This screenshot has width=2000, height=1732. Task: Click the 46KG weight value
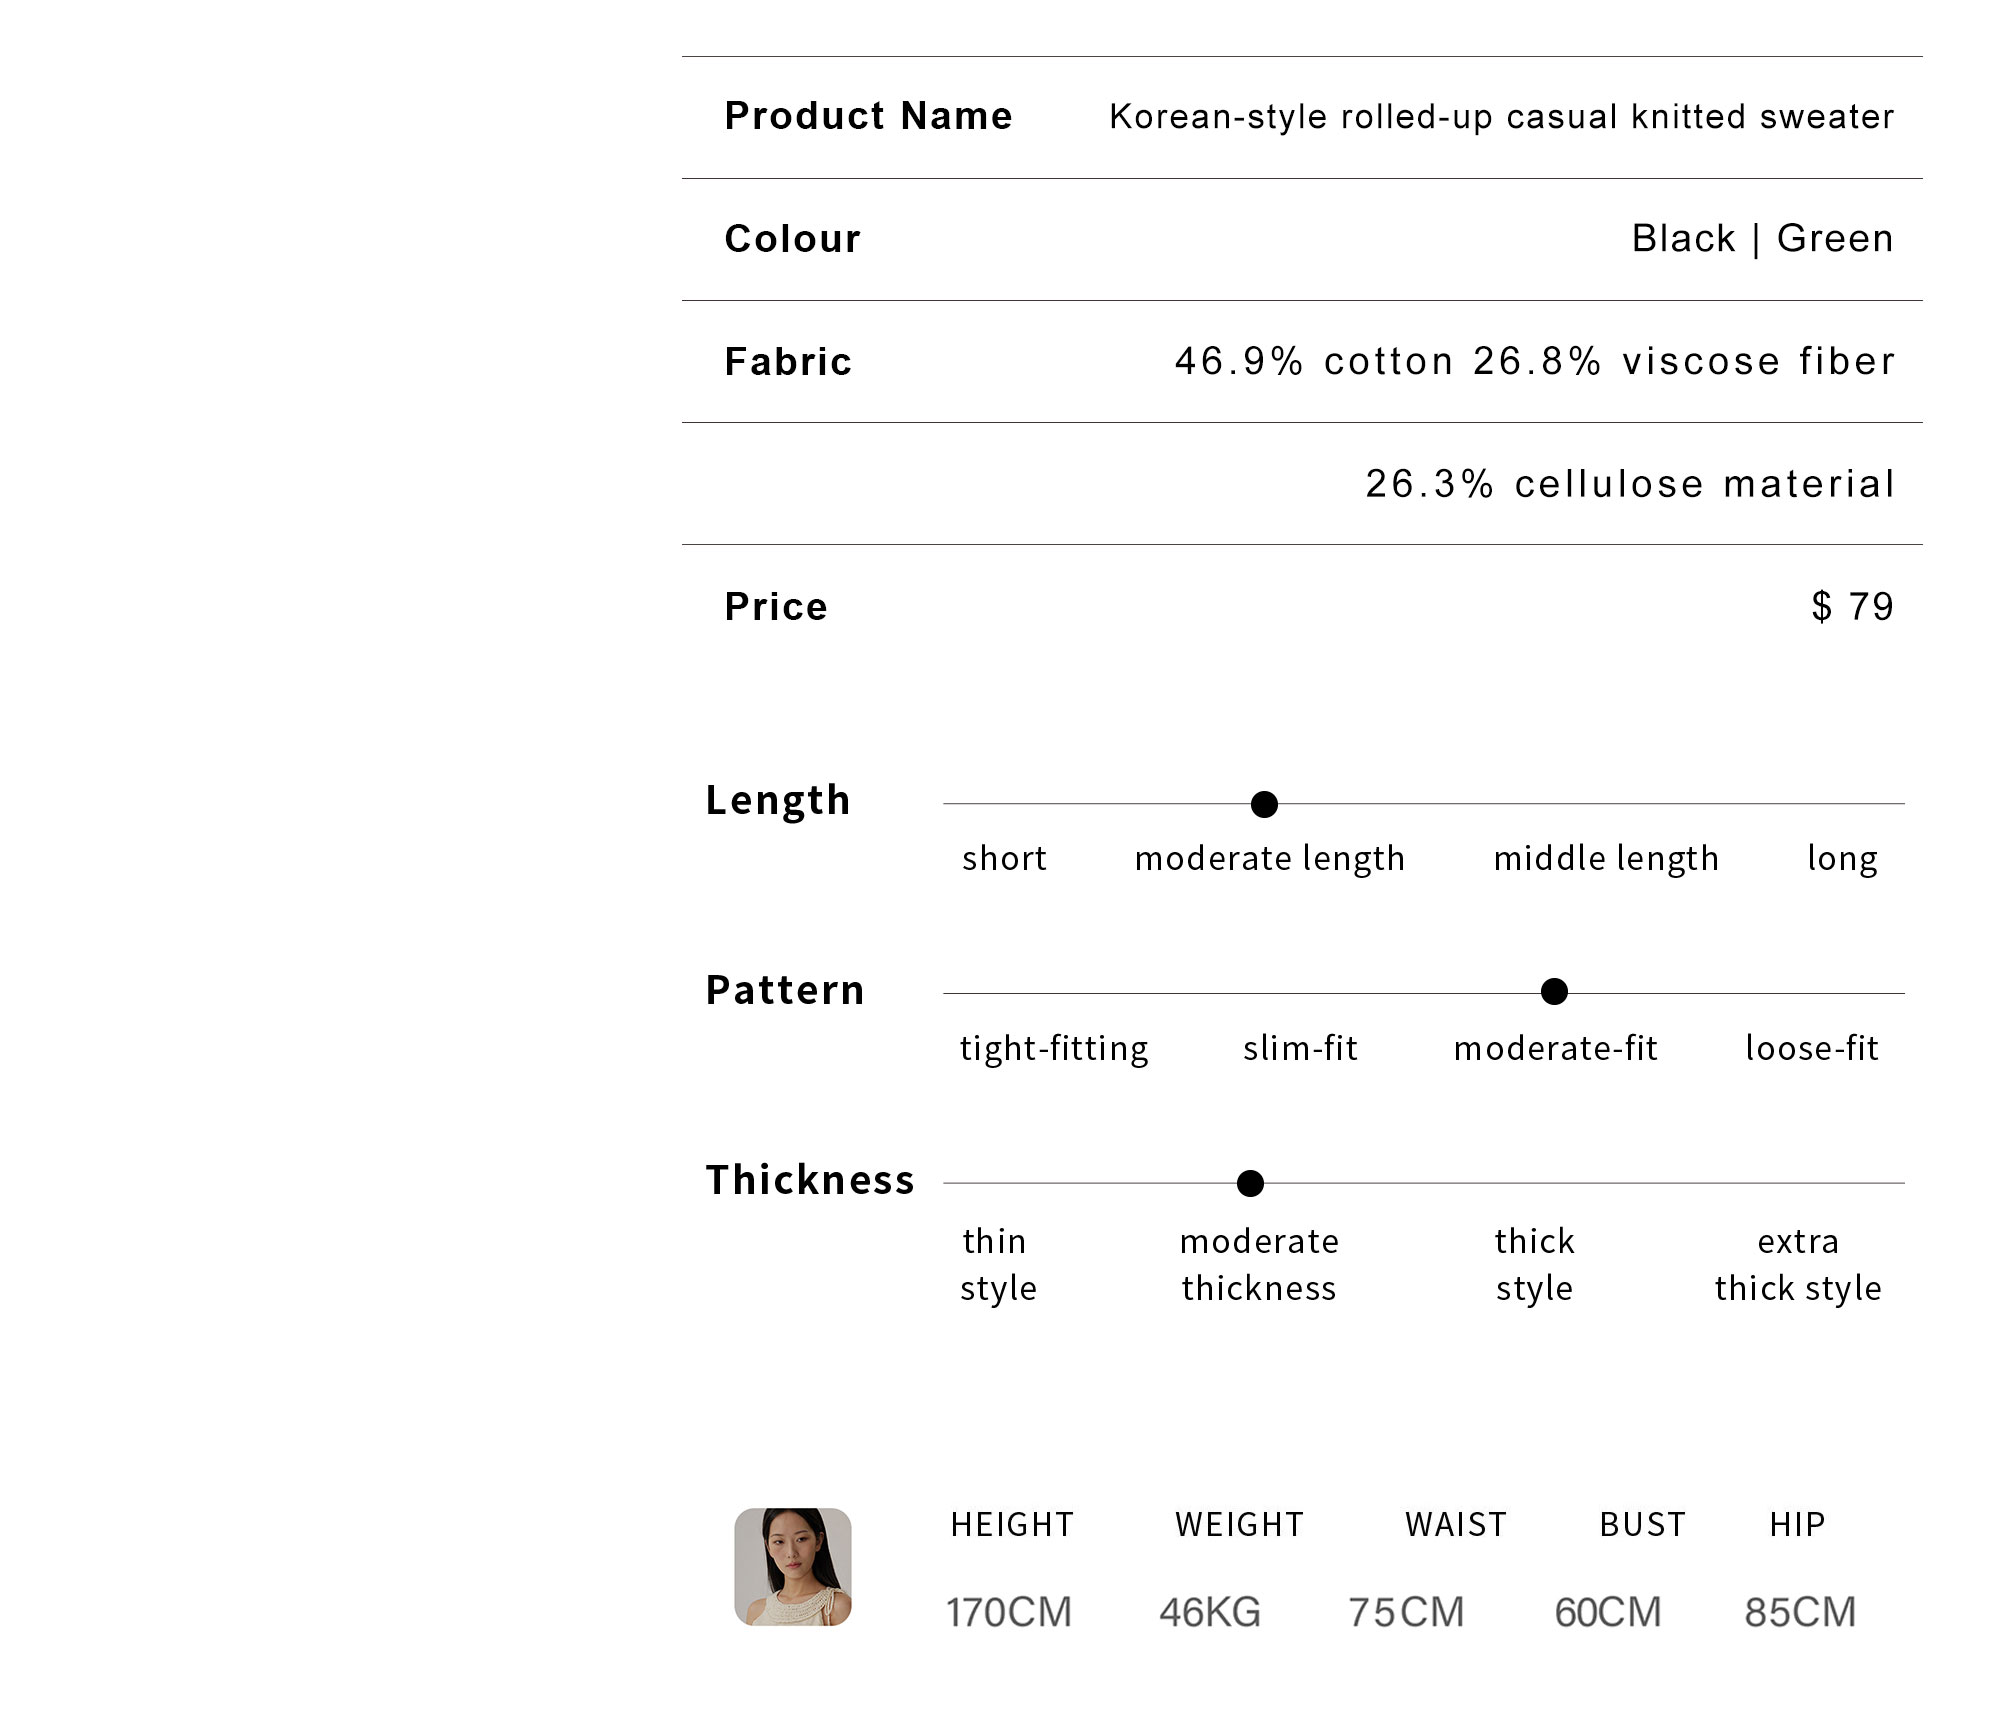[1210, 1613]
